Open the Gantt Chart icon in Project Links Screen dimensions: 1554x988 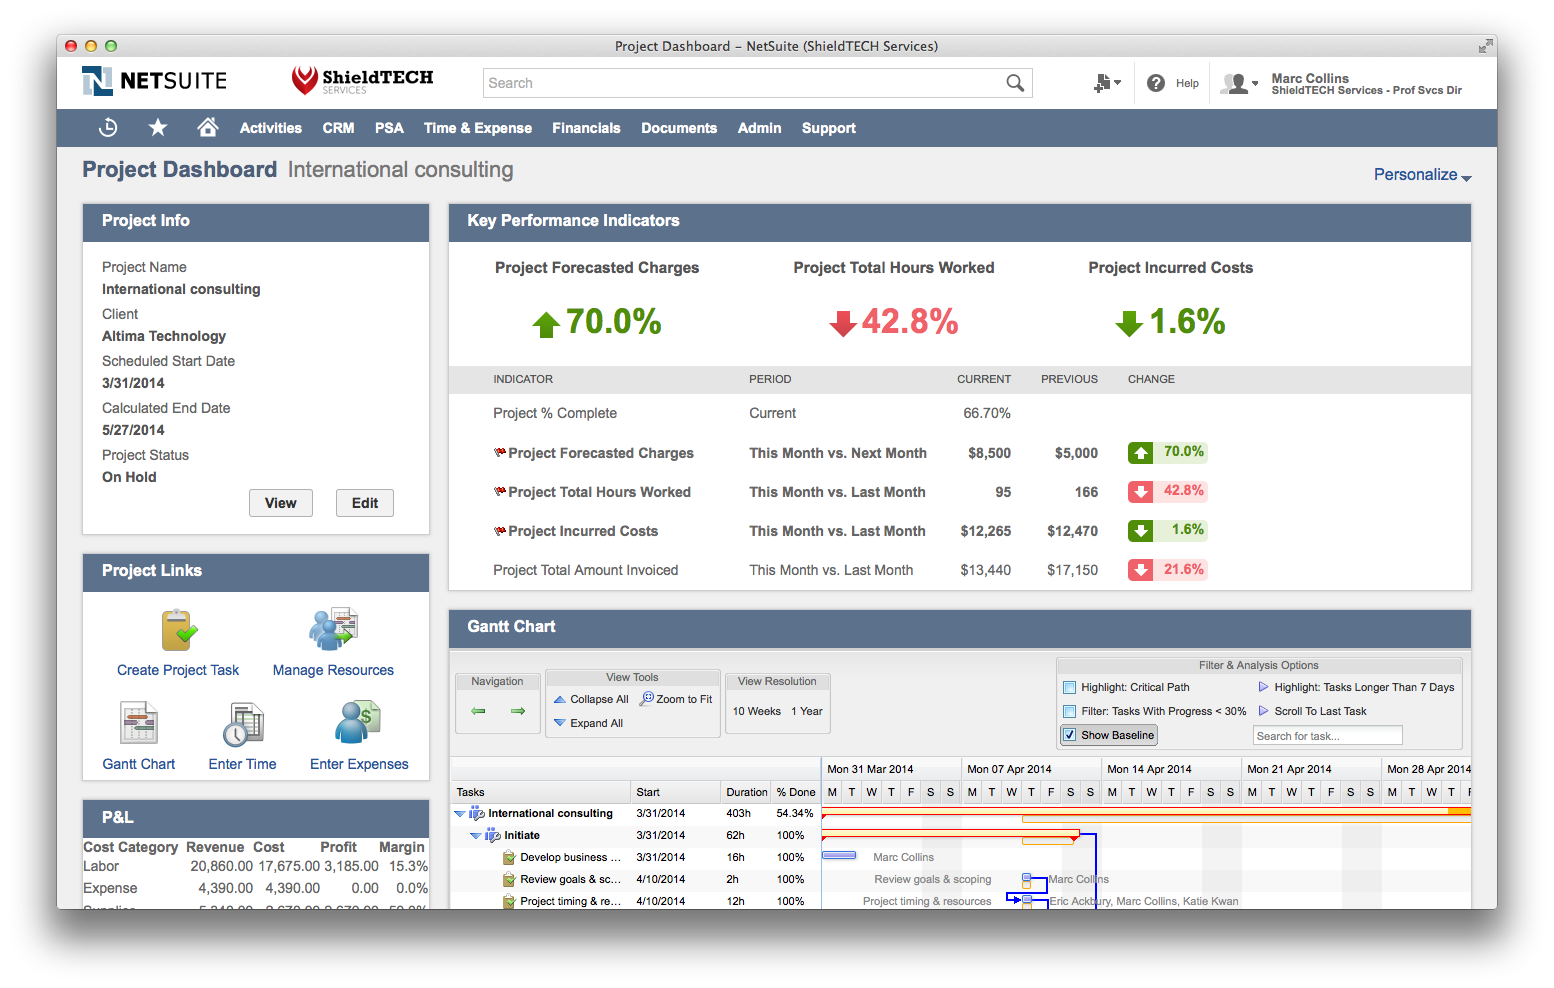click(138, 723)
